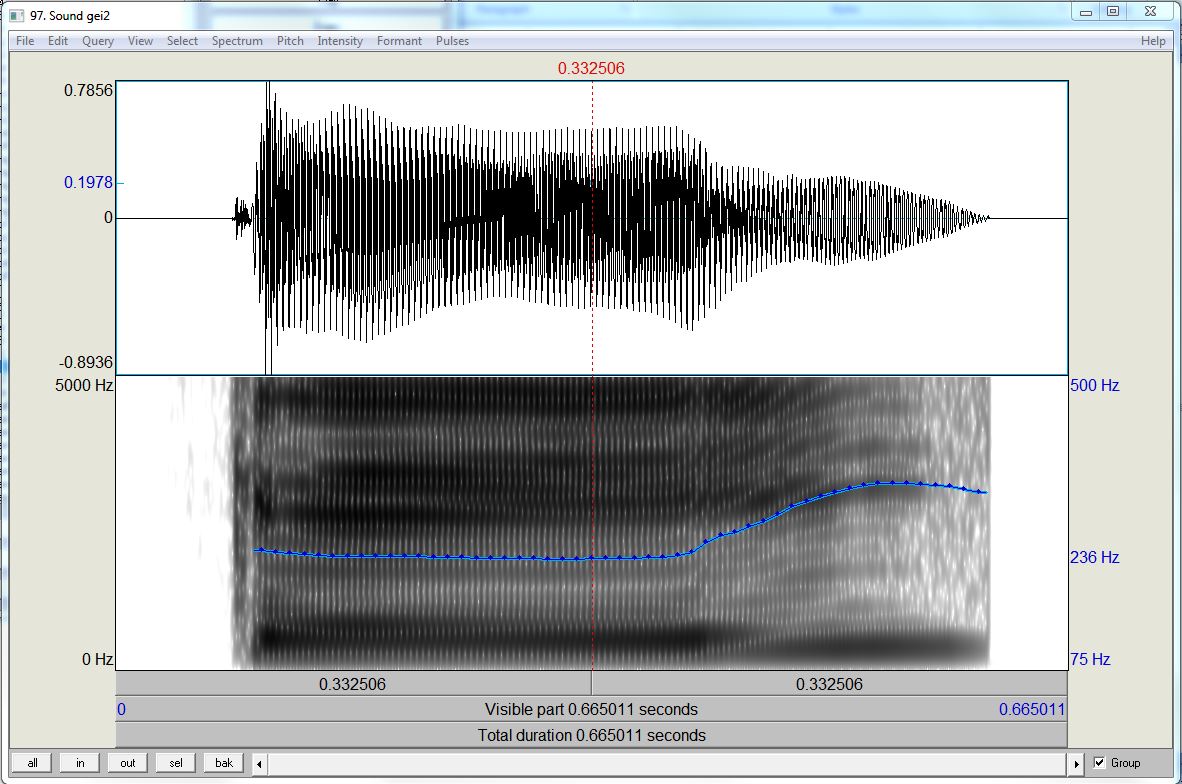
Task: Open the Help menu
Action: point(1153,41)
